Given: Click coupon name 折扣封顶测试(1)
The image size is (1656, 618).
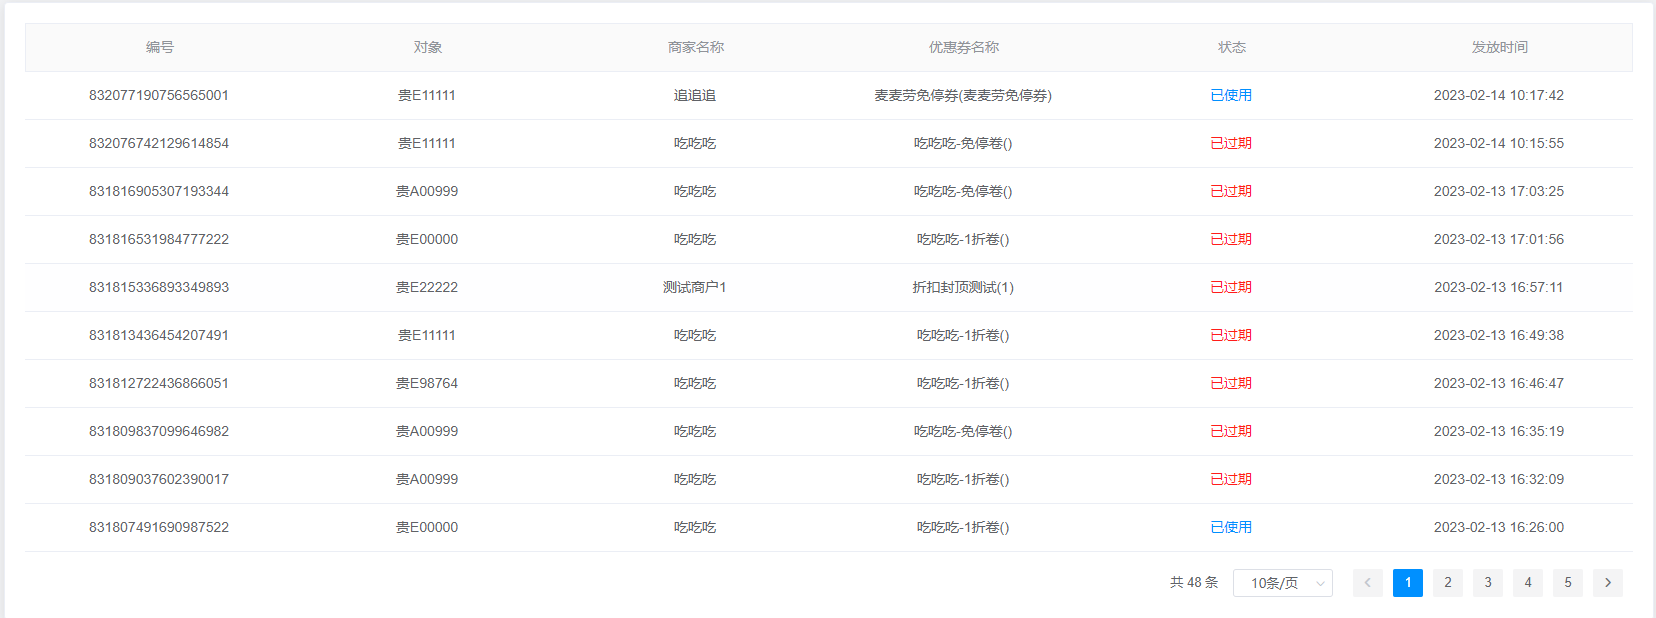Looking at the screenshot, I should point(963,287).
